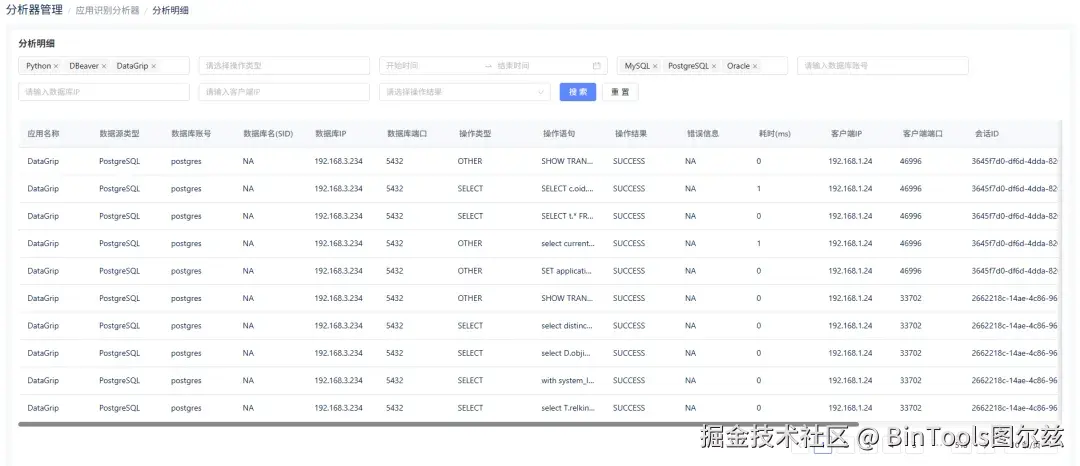Click the 数据库名(SID) column header

pos(268,134)
